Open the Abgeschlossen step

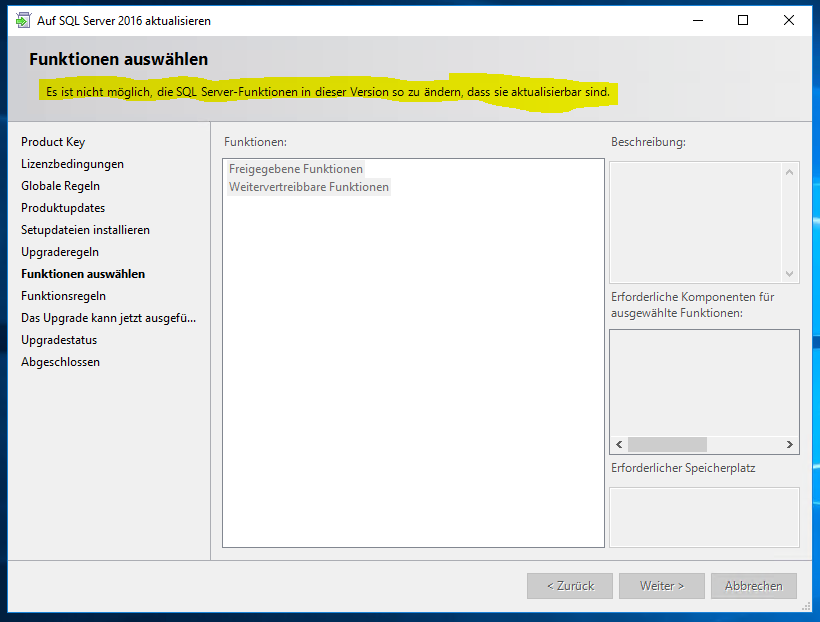tap(60, 362)
